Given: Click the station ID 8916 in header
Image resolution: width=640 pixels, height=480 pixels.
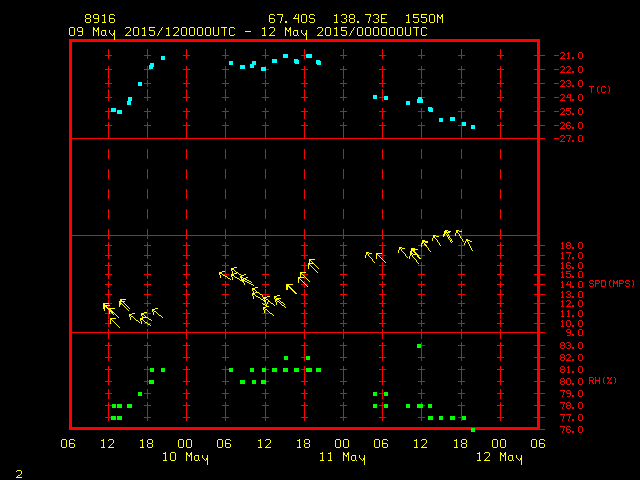Looking at the screenshot, I should tap(99, 19).
